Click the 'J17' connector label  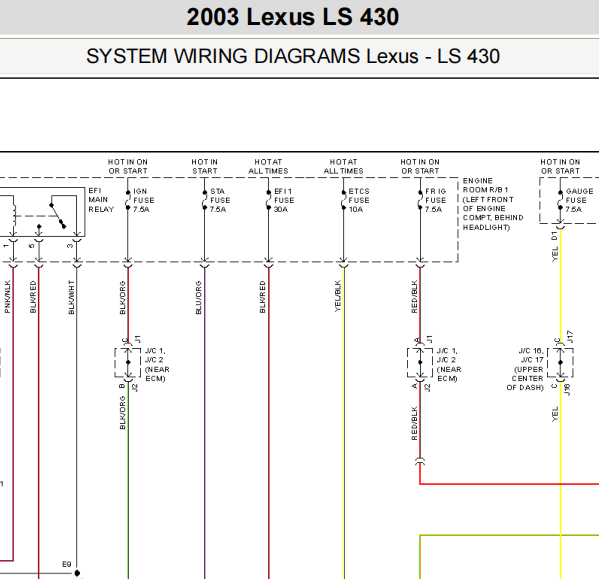(x=570, y=336)
